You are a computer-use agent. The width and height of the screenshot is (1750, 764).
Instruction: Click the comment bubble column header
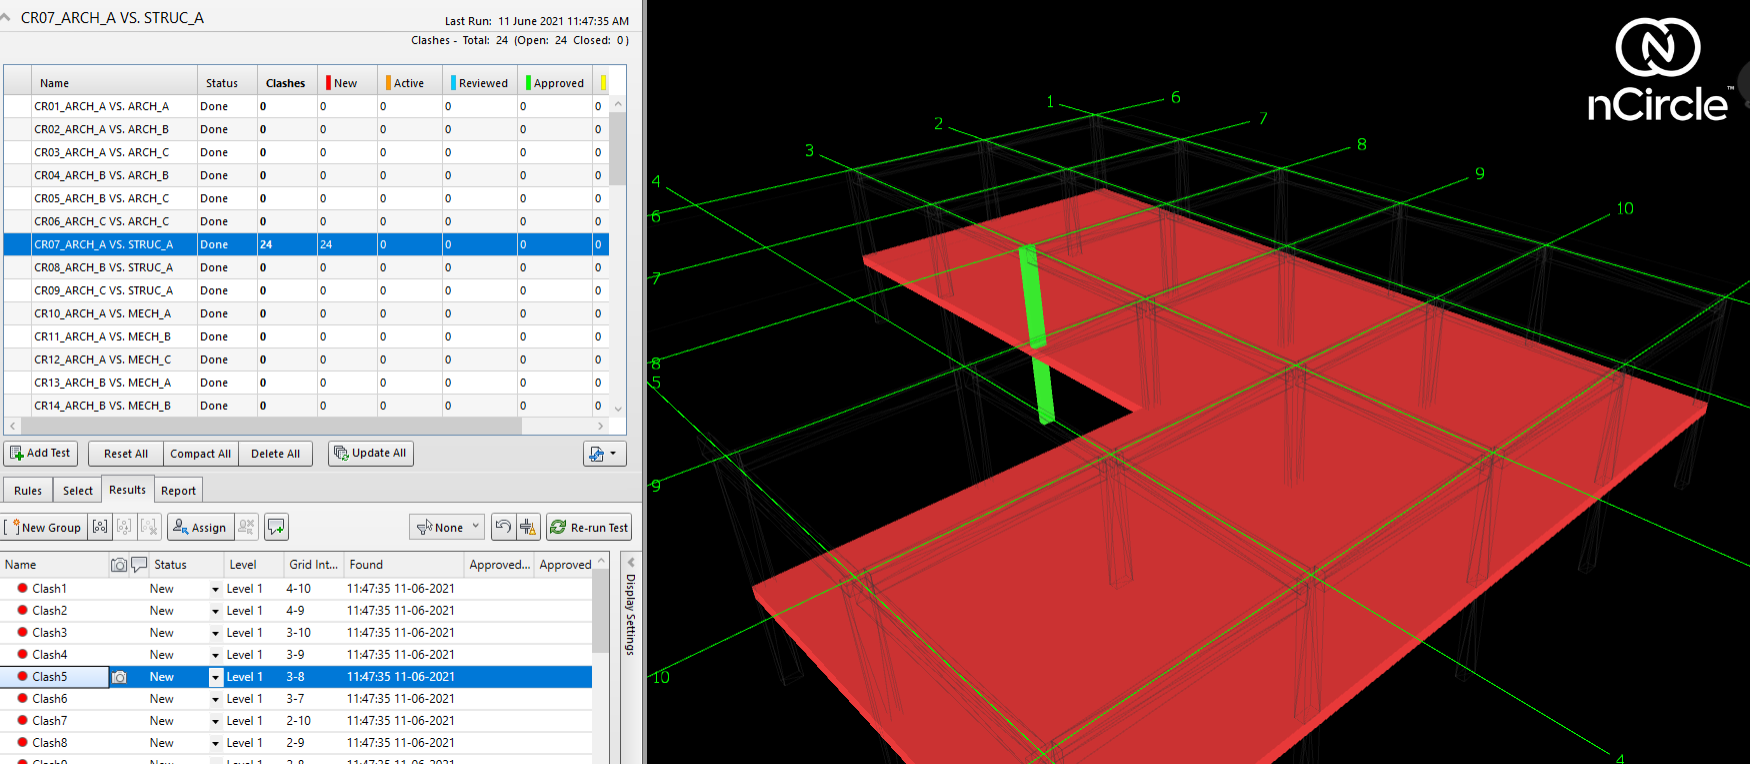139,565
